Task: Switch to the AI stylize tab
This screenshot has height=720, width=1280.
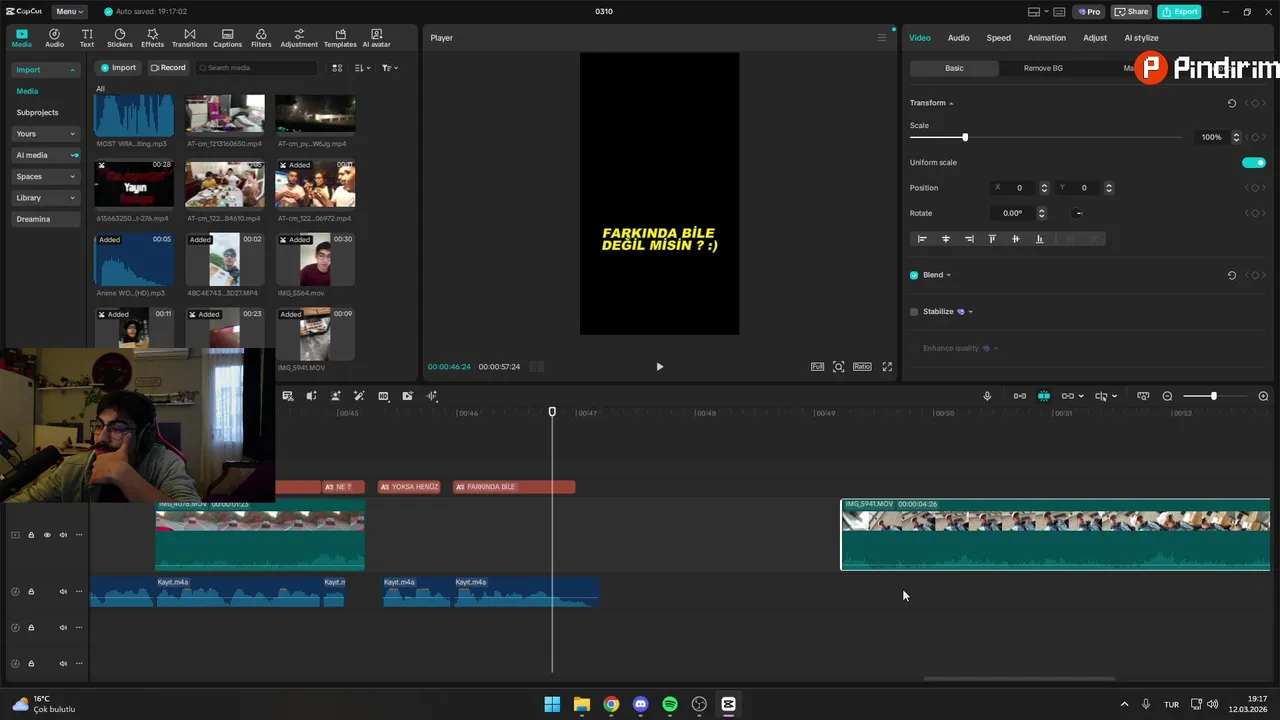Action: coord(1141,38)
